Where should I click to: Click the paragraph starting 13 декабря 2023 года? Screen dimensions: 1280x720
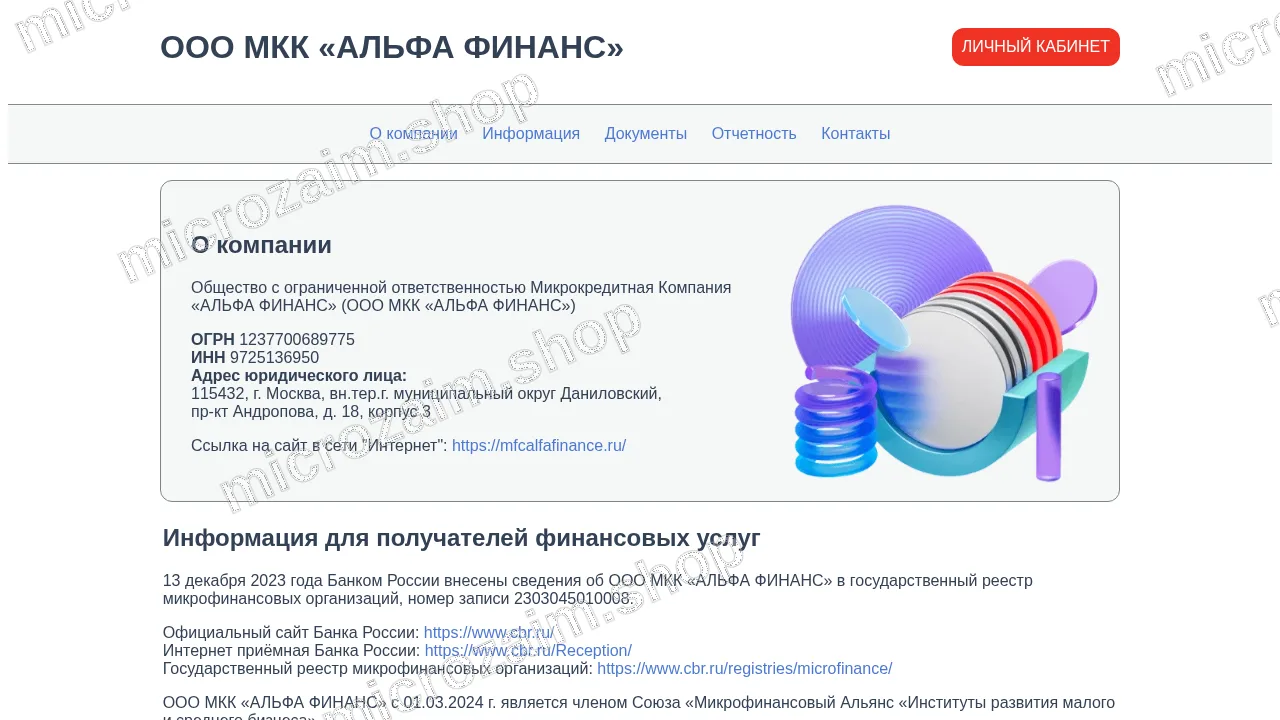coord(598,590)
